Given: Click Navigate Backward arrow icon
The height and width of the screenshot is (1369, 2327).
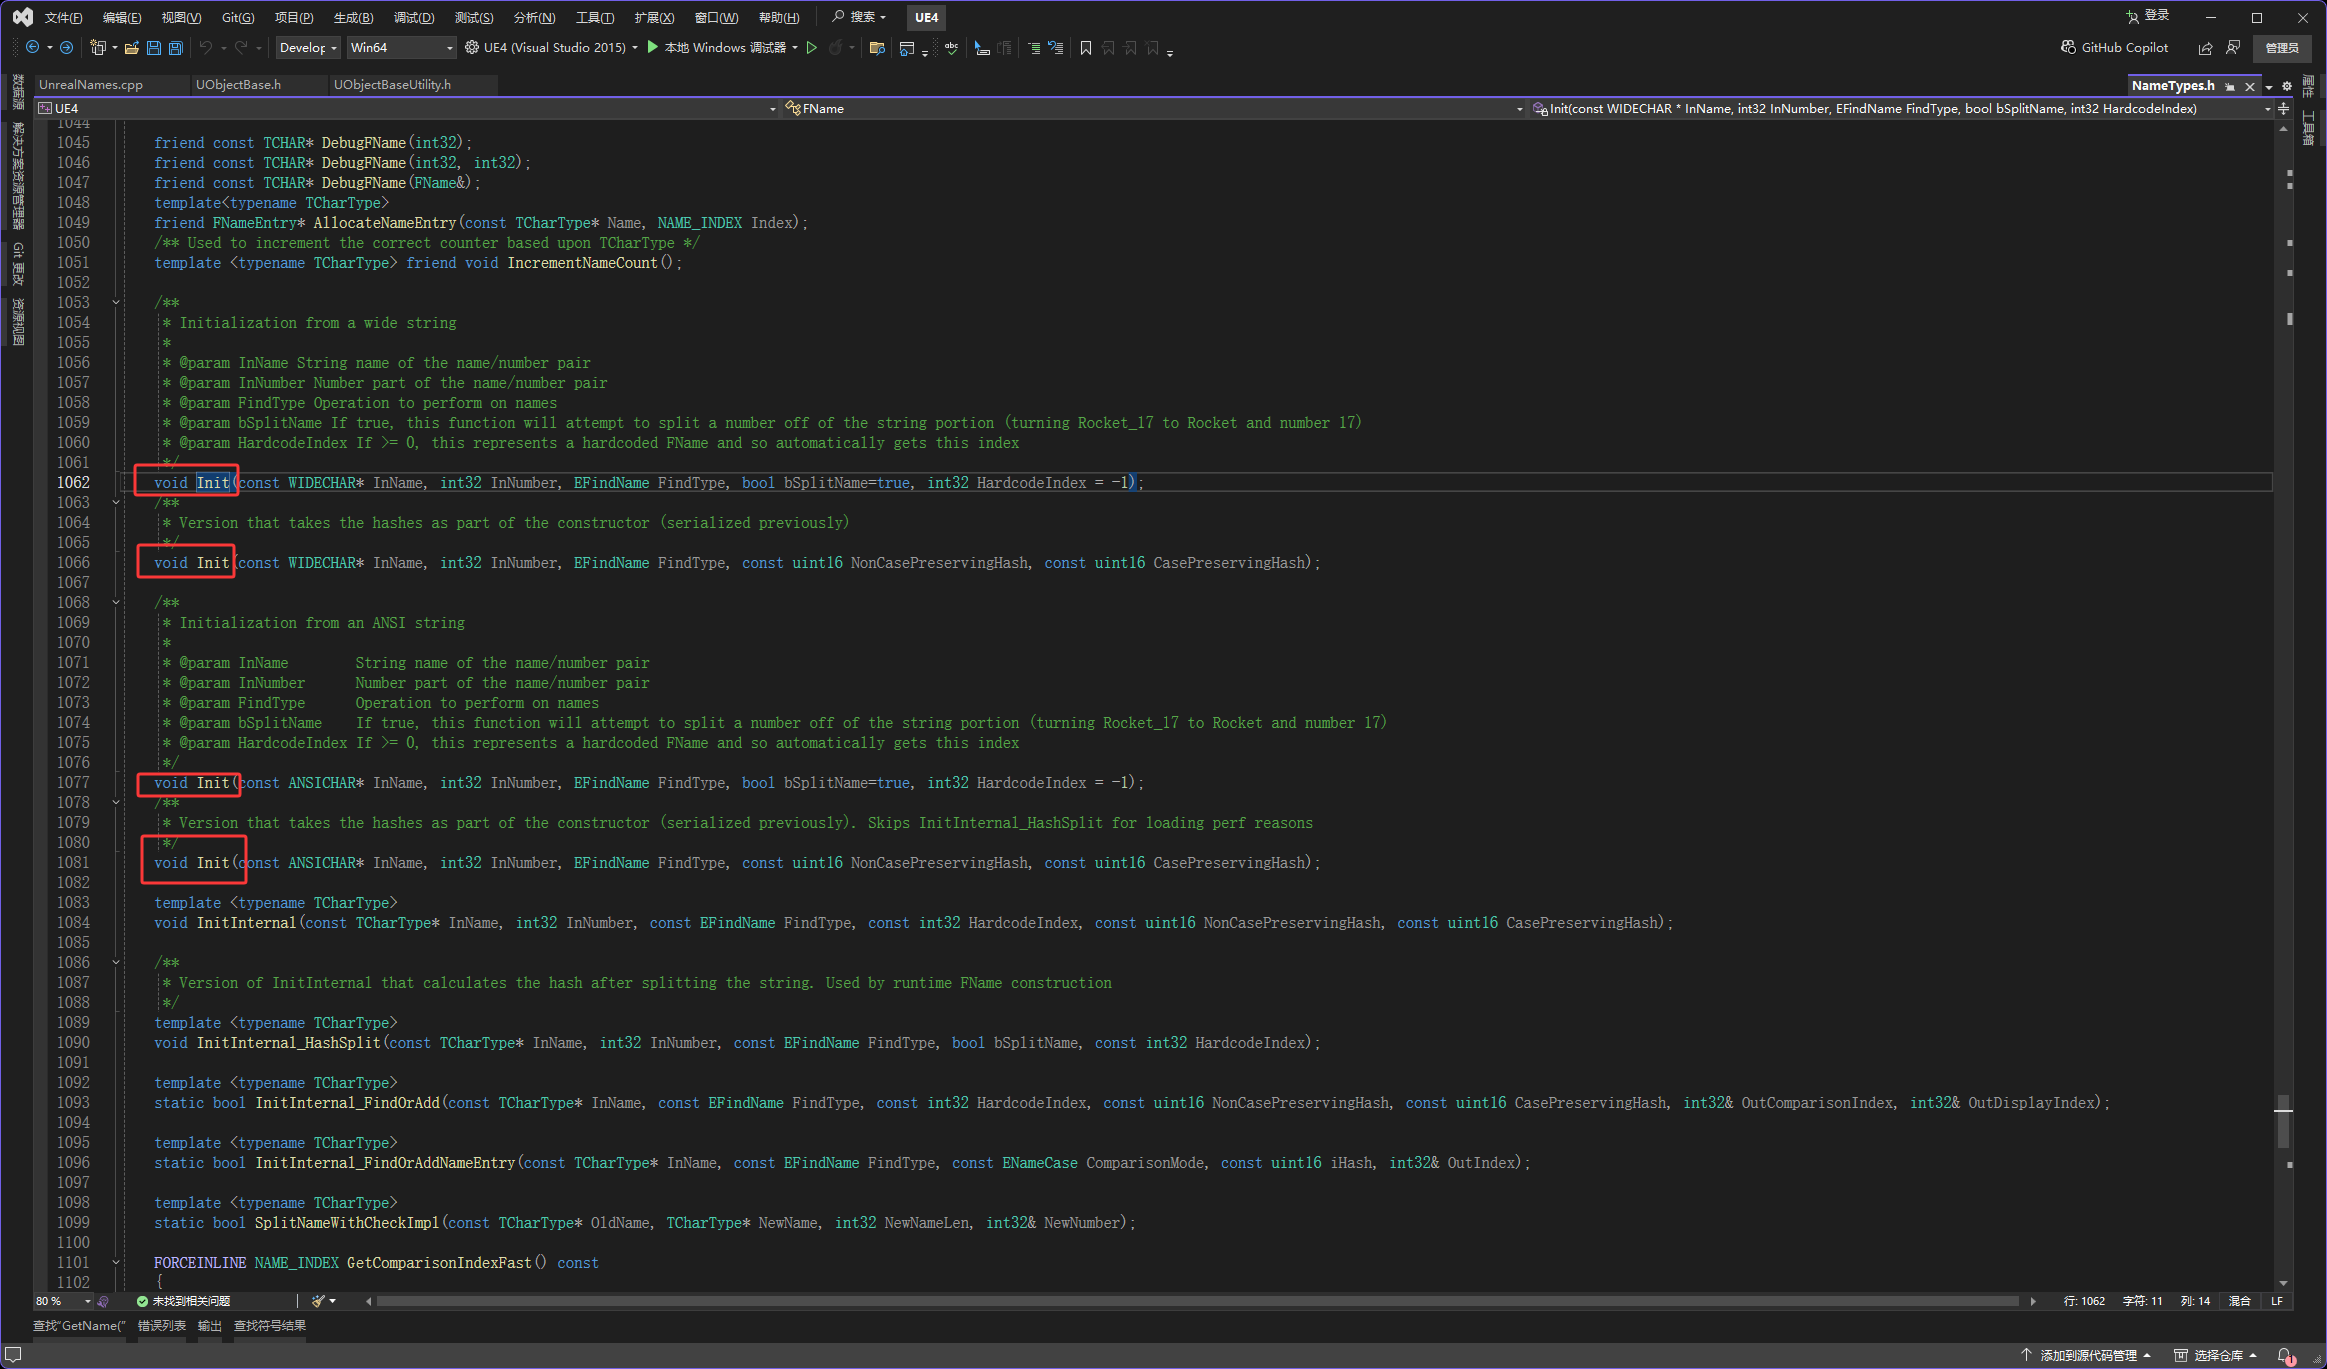Looking at the screenshot, I should coord(32,48).
